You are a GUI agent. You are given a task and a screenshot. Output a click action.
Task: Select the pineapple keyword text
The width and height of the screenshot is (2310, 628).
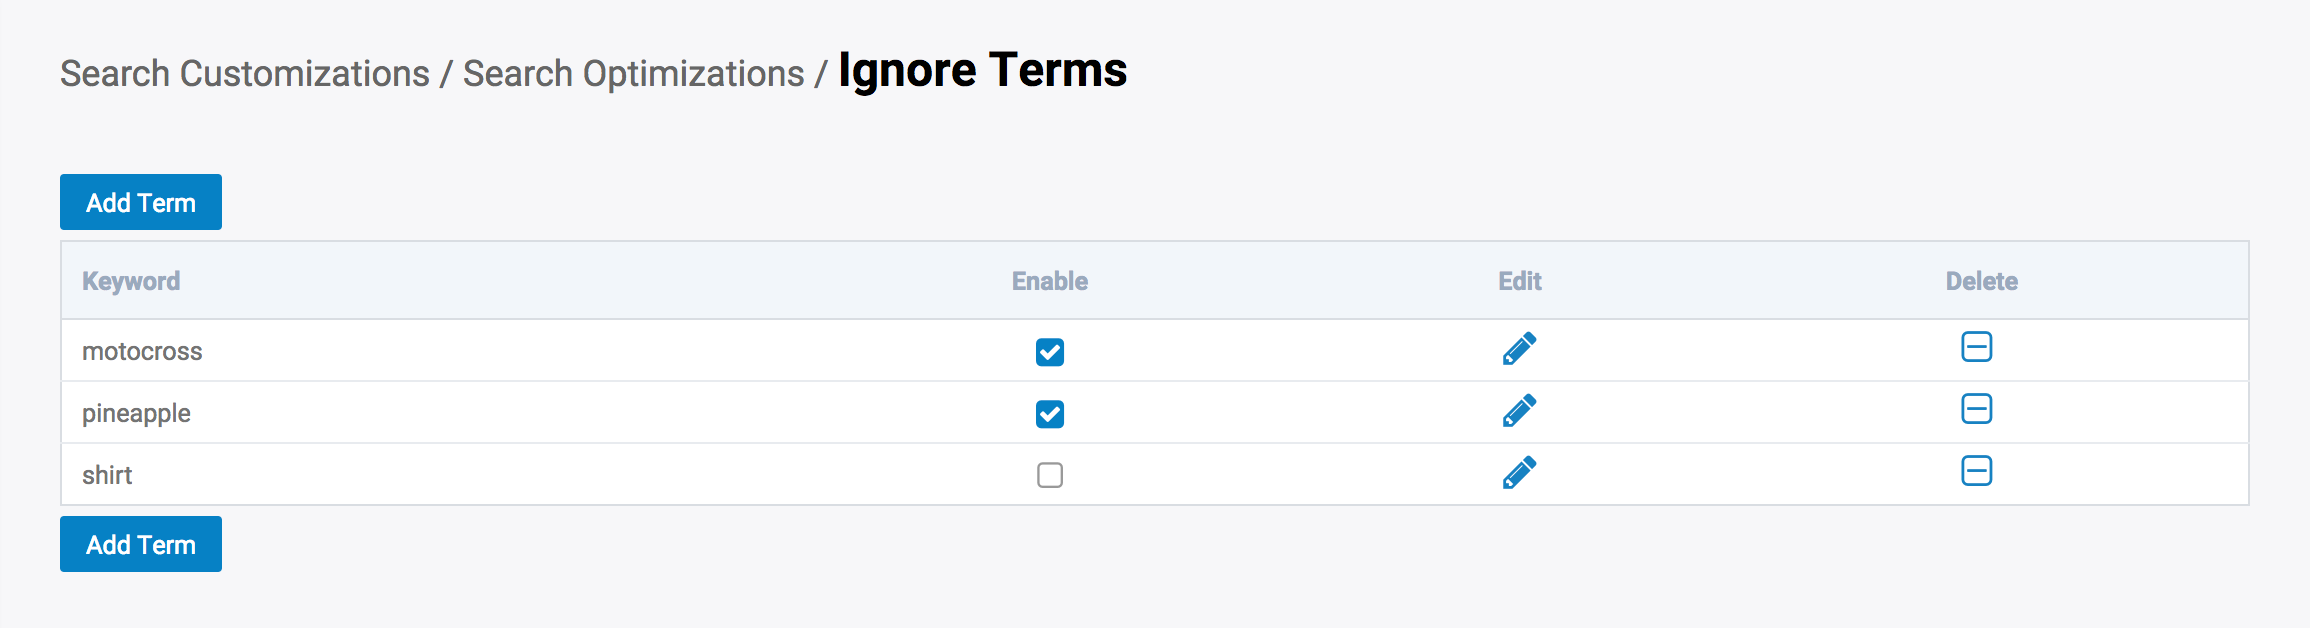(x=136, y=413)
